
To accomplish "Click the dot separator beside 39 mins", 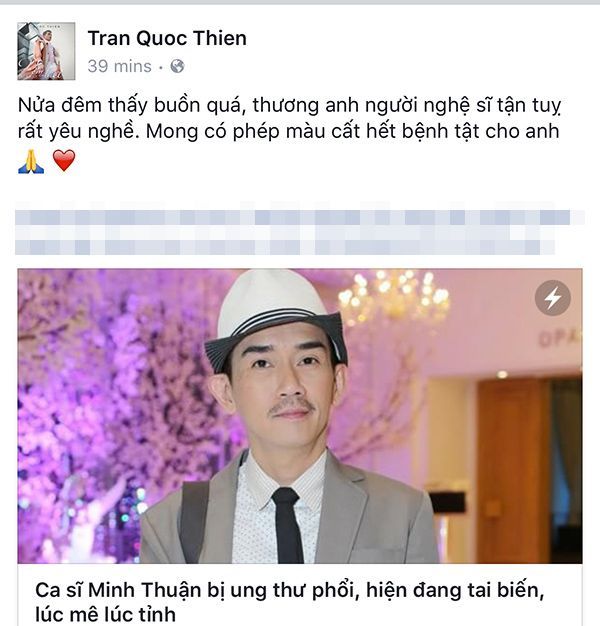I will click(161, 67).
